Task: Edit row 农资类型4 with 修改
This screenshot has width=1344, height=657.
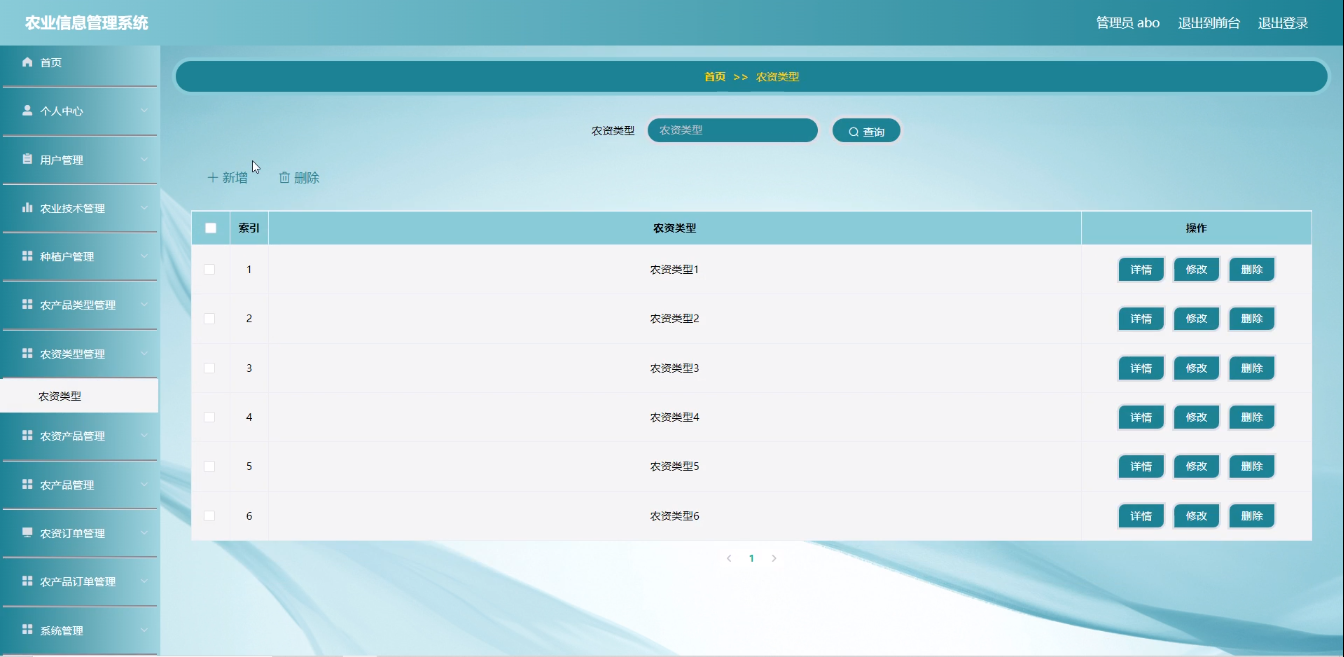Action: (1196, 418)
